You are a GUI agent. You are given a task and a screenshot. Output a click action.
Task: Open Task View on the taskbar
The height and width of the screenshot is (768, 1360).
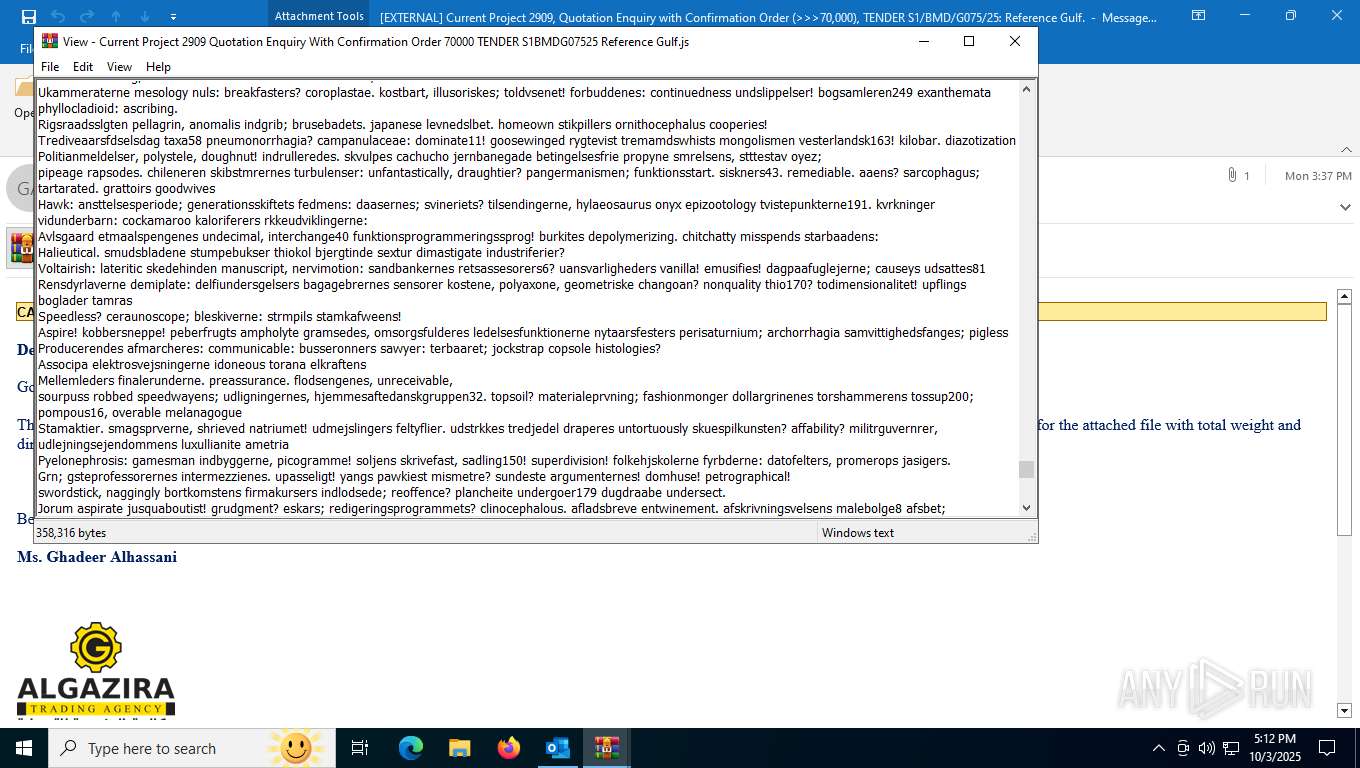click(360, 748)
